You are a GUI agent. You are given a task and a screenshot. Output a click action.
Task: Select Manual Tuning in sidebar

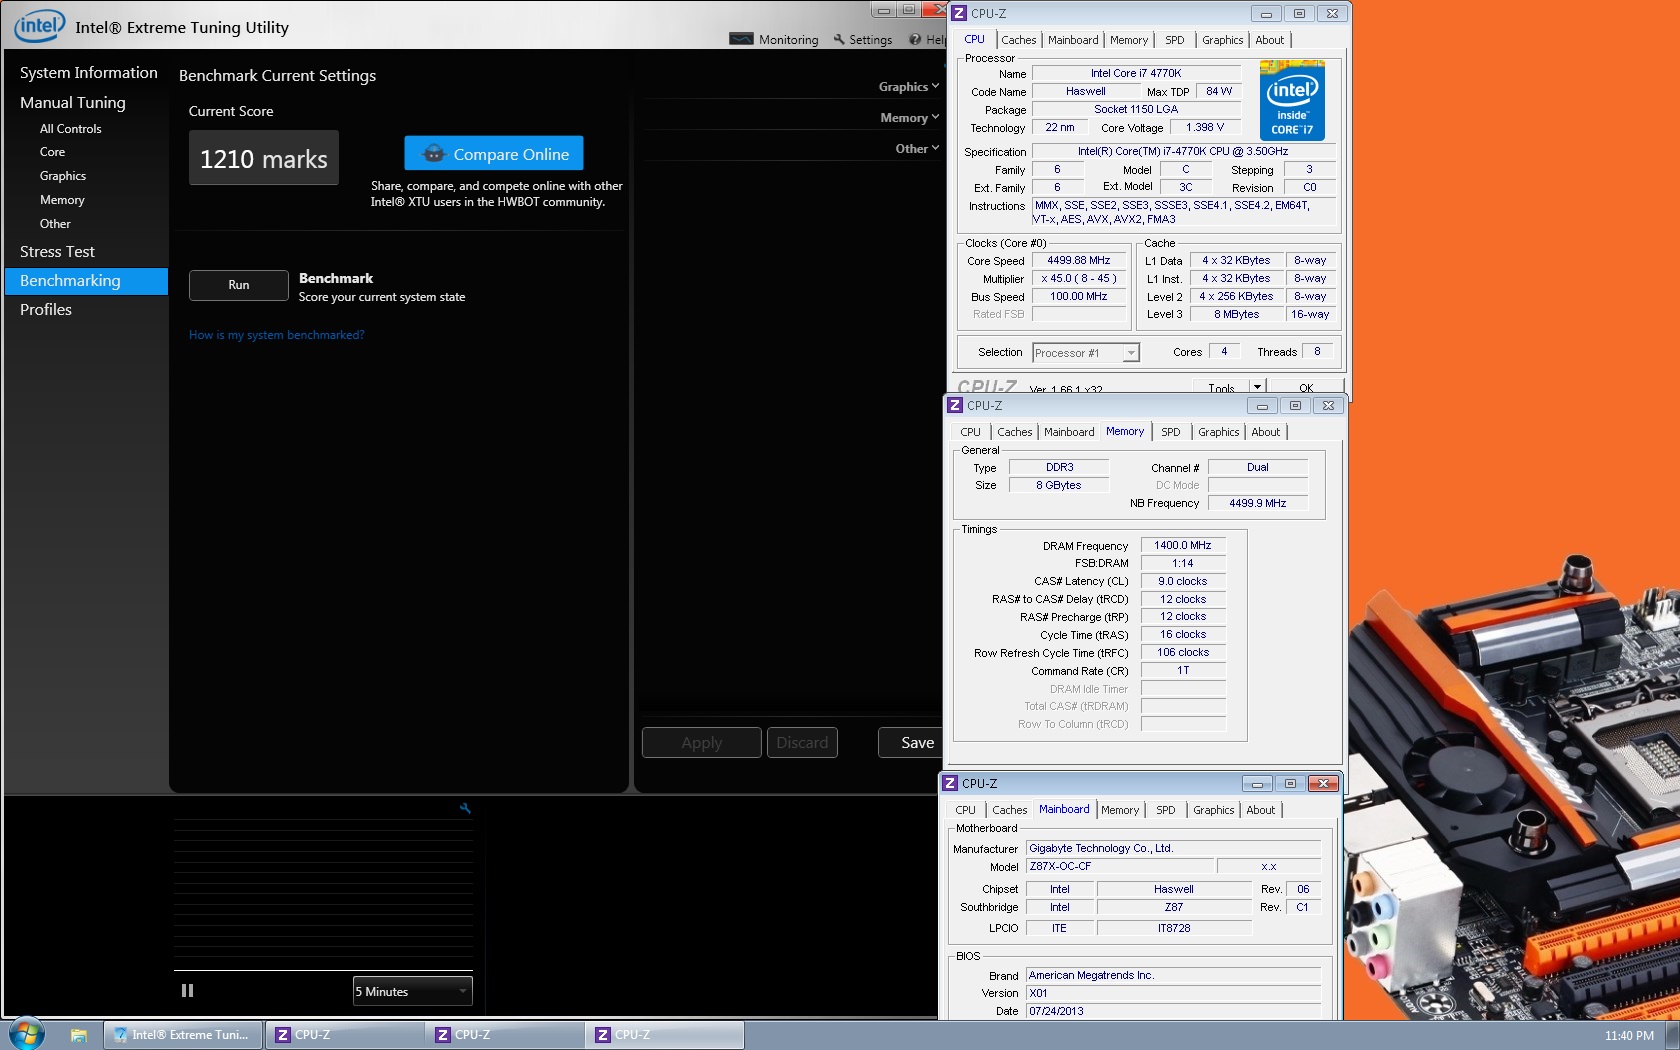click(x=73, y=103)
